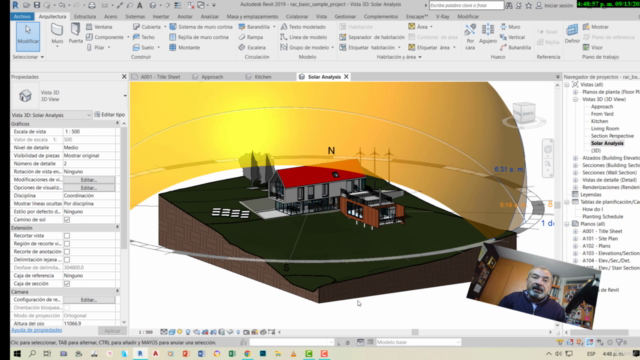
Task: Select Rejilla de muro cortina
Action: [x=199, y=37]
